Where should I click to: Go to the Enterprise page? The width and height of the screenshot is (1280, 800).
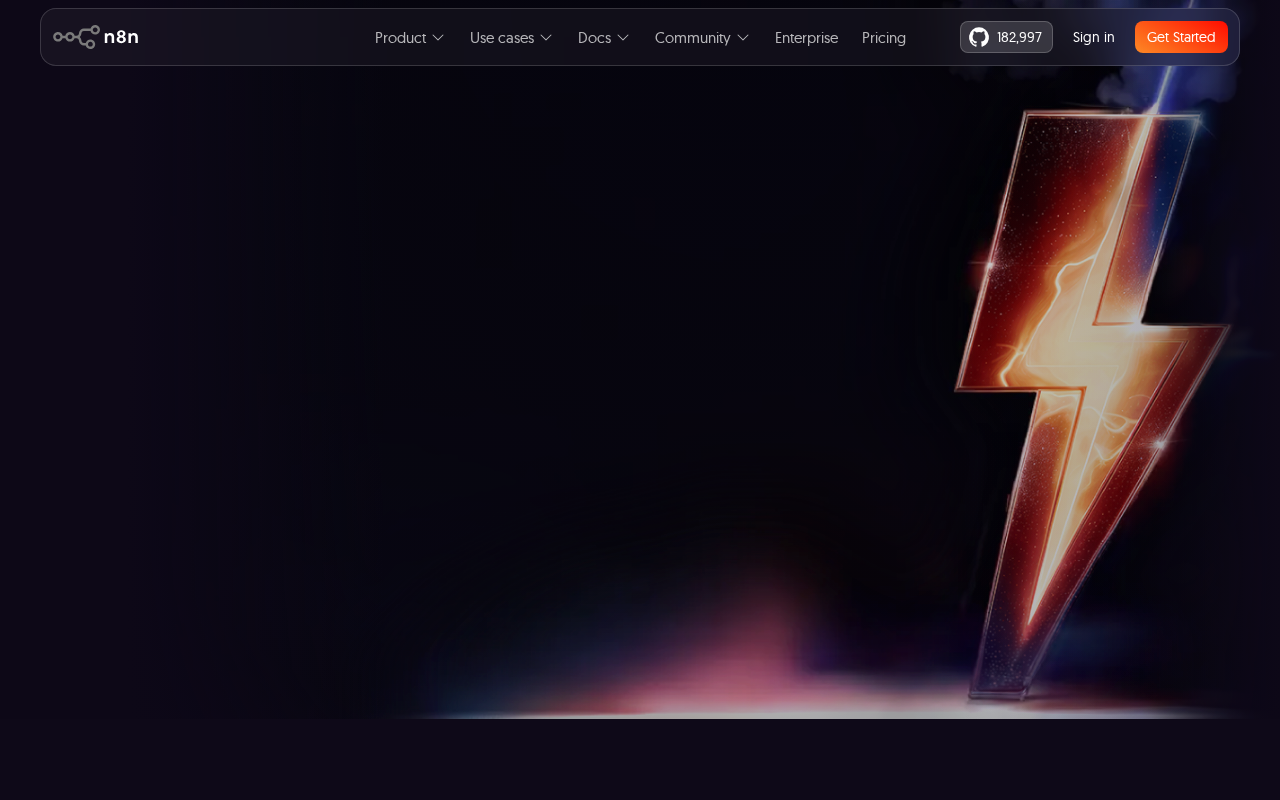click(806, 37)
